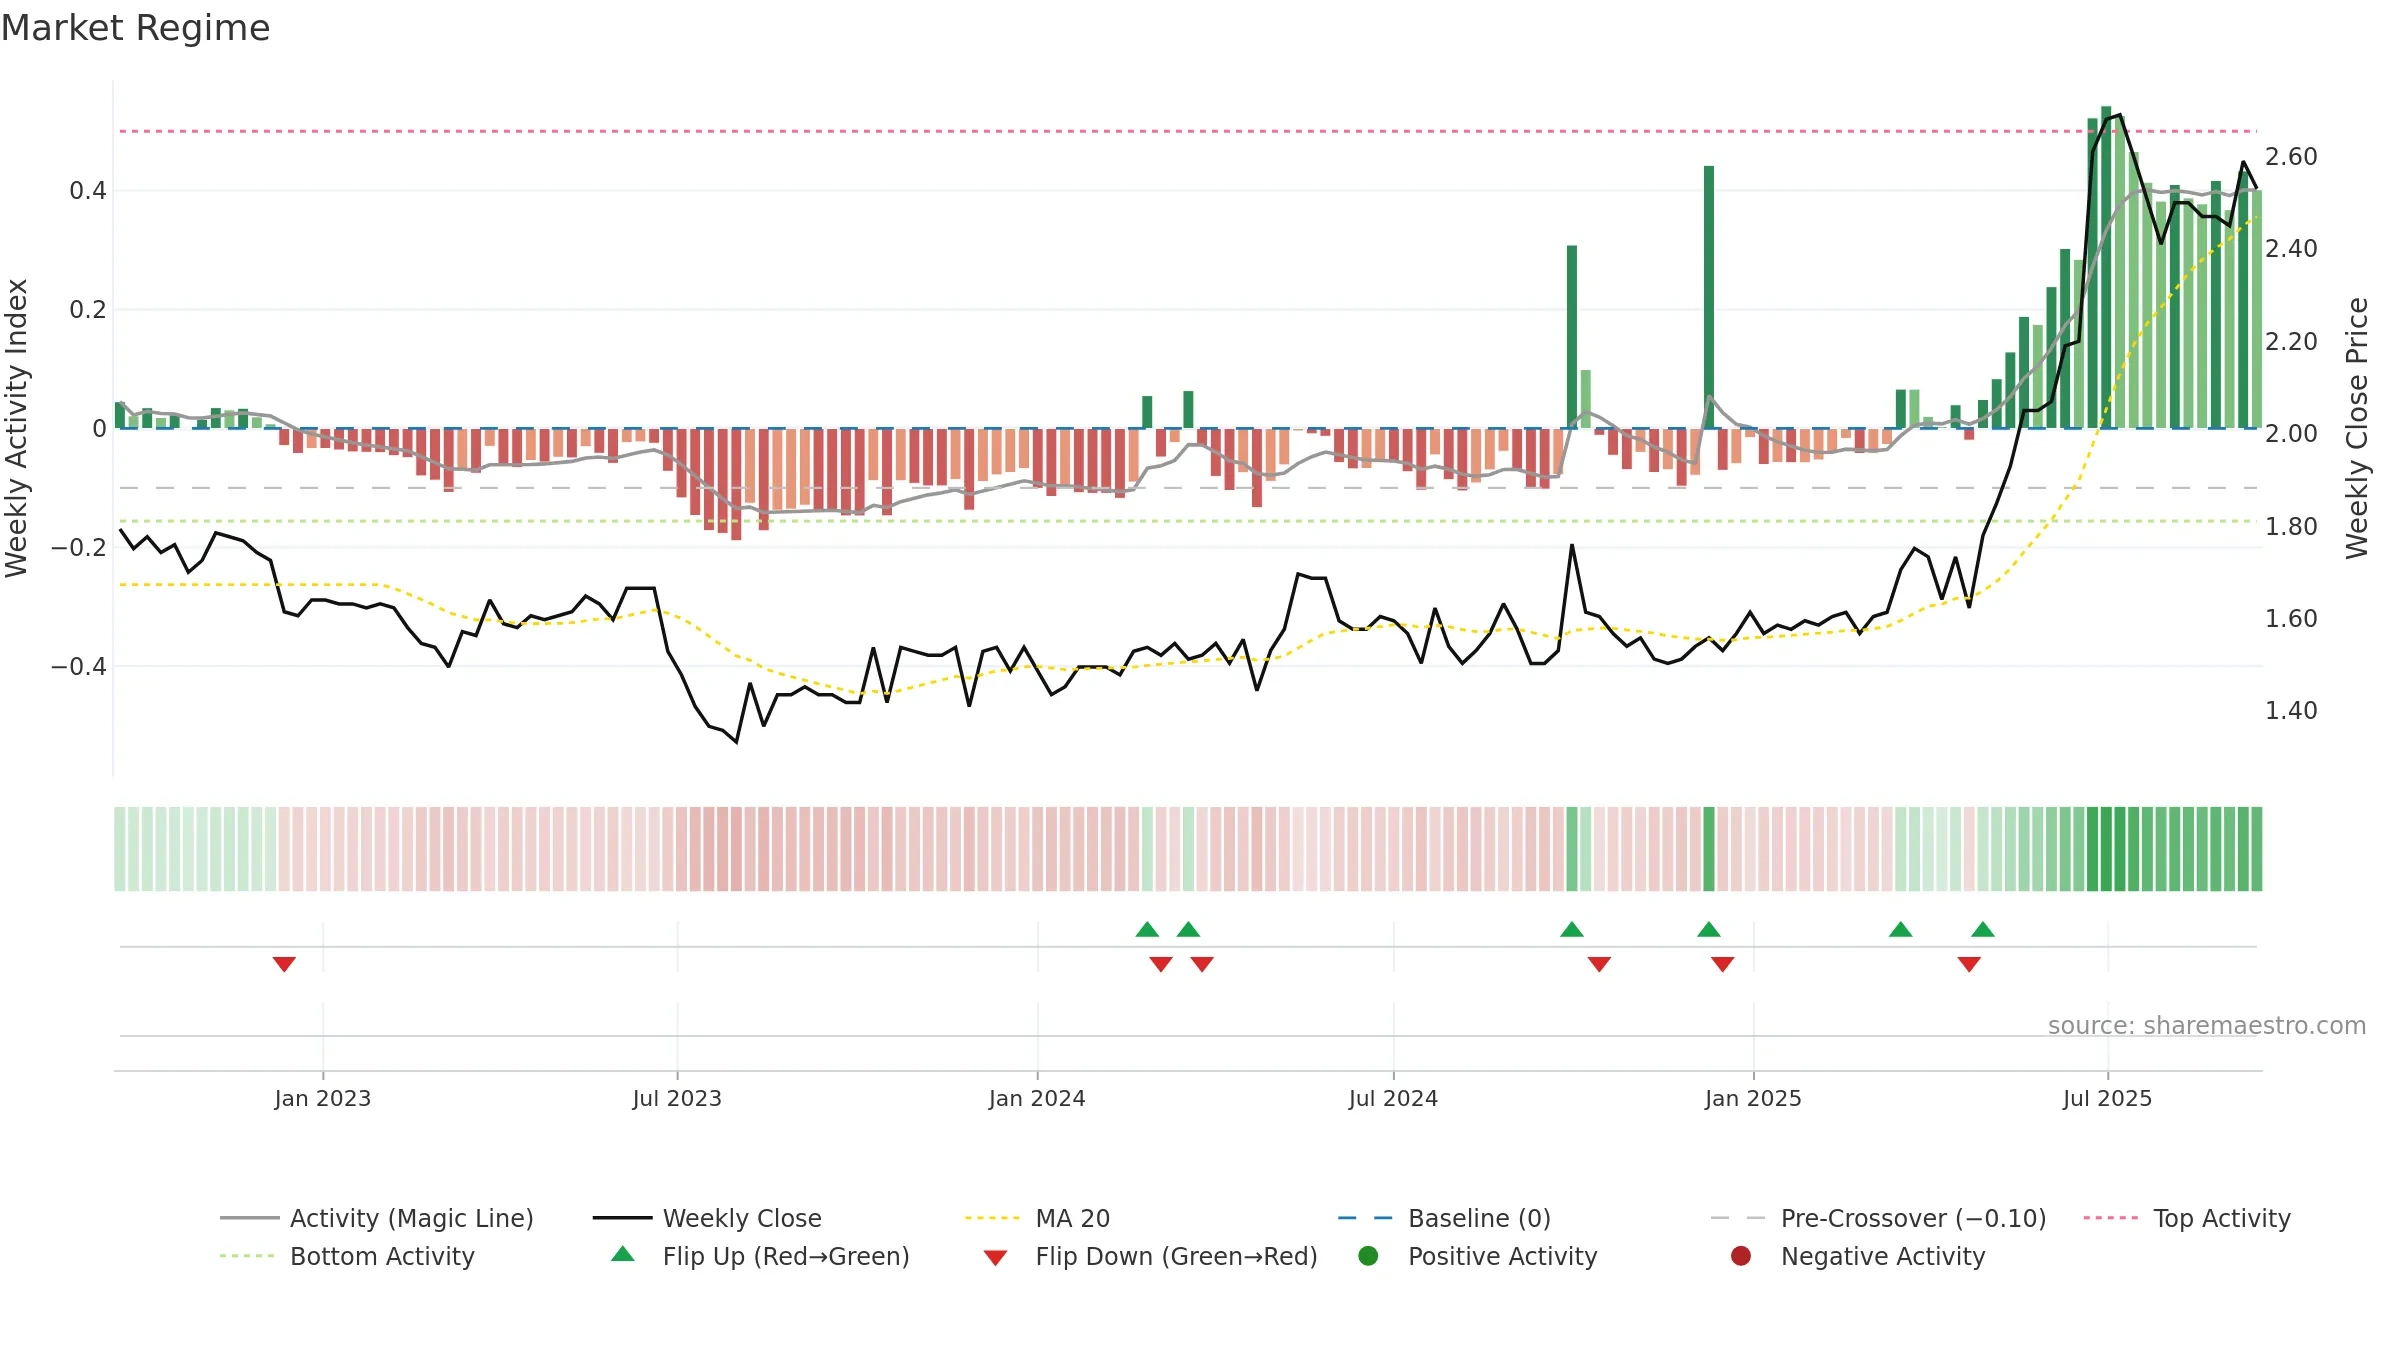Click the last green flip-up marker before Jul 2025
The height and width of the screenshot is (1350, 2400).
pos(1983,930)
